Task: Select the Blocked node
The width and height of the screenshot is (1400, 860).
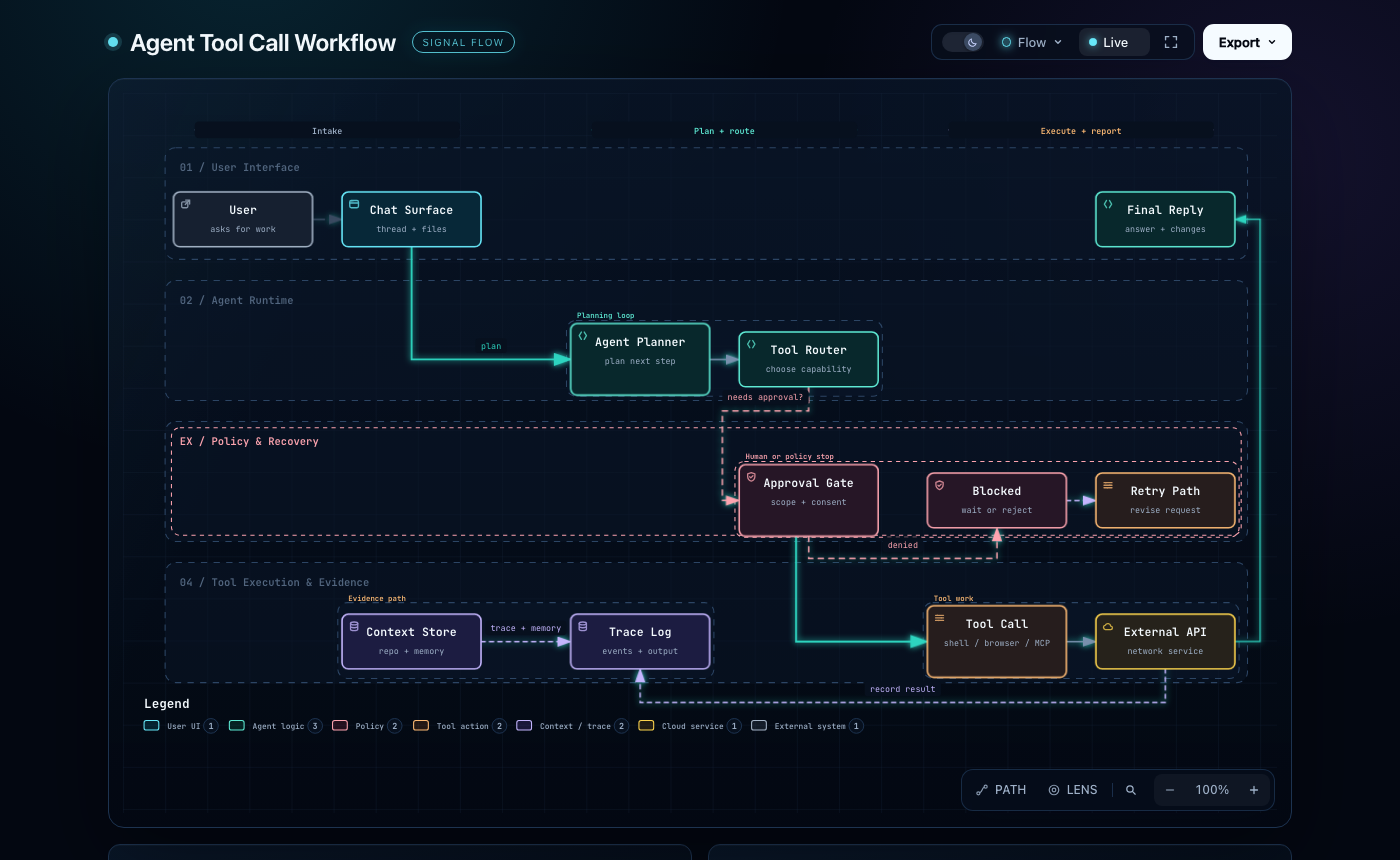Action: coord(997,500)
